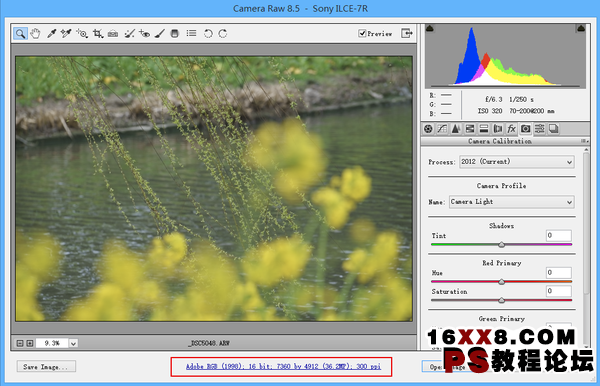Open the Detail panel tab

pyautogui.click(x=456, y=129)
